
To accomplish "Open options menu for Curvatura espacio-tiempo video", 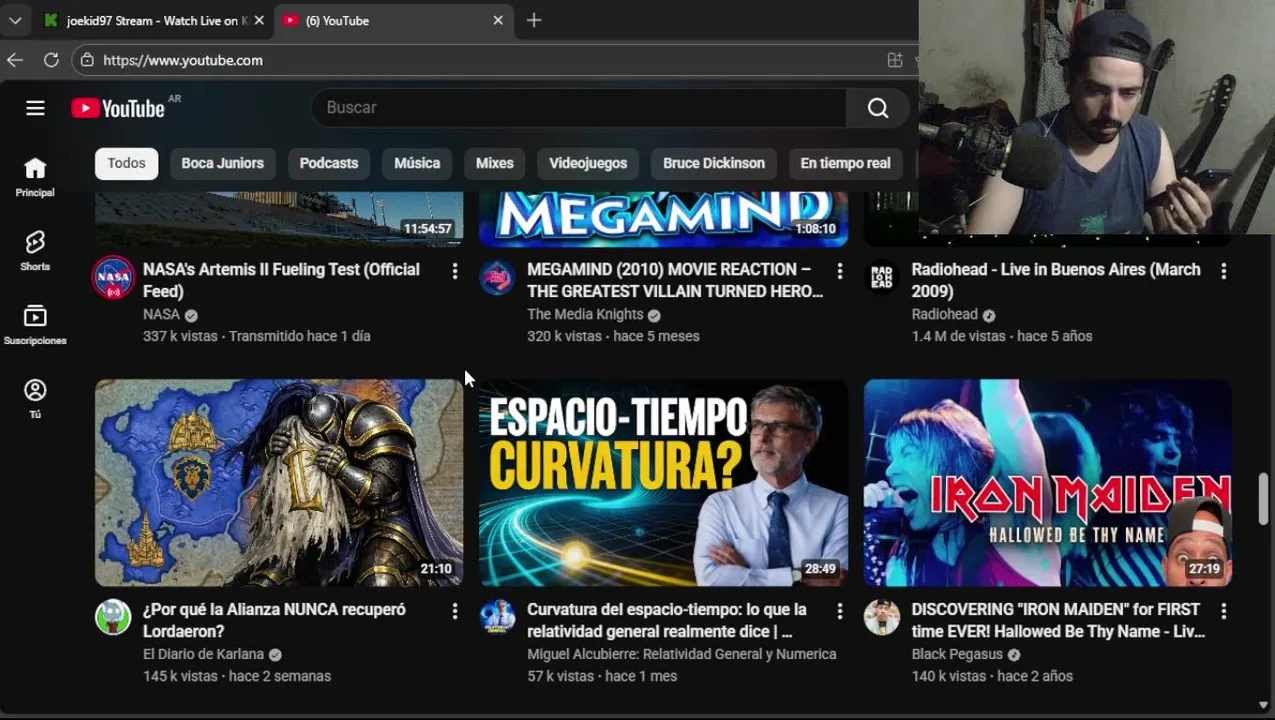I will pyautogui.click(x=840, y=611).
